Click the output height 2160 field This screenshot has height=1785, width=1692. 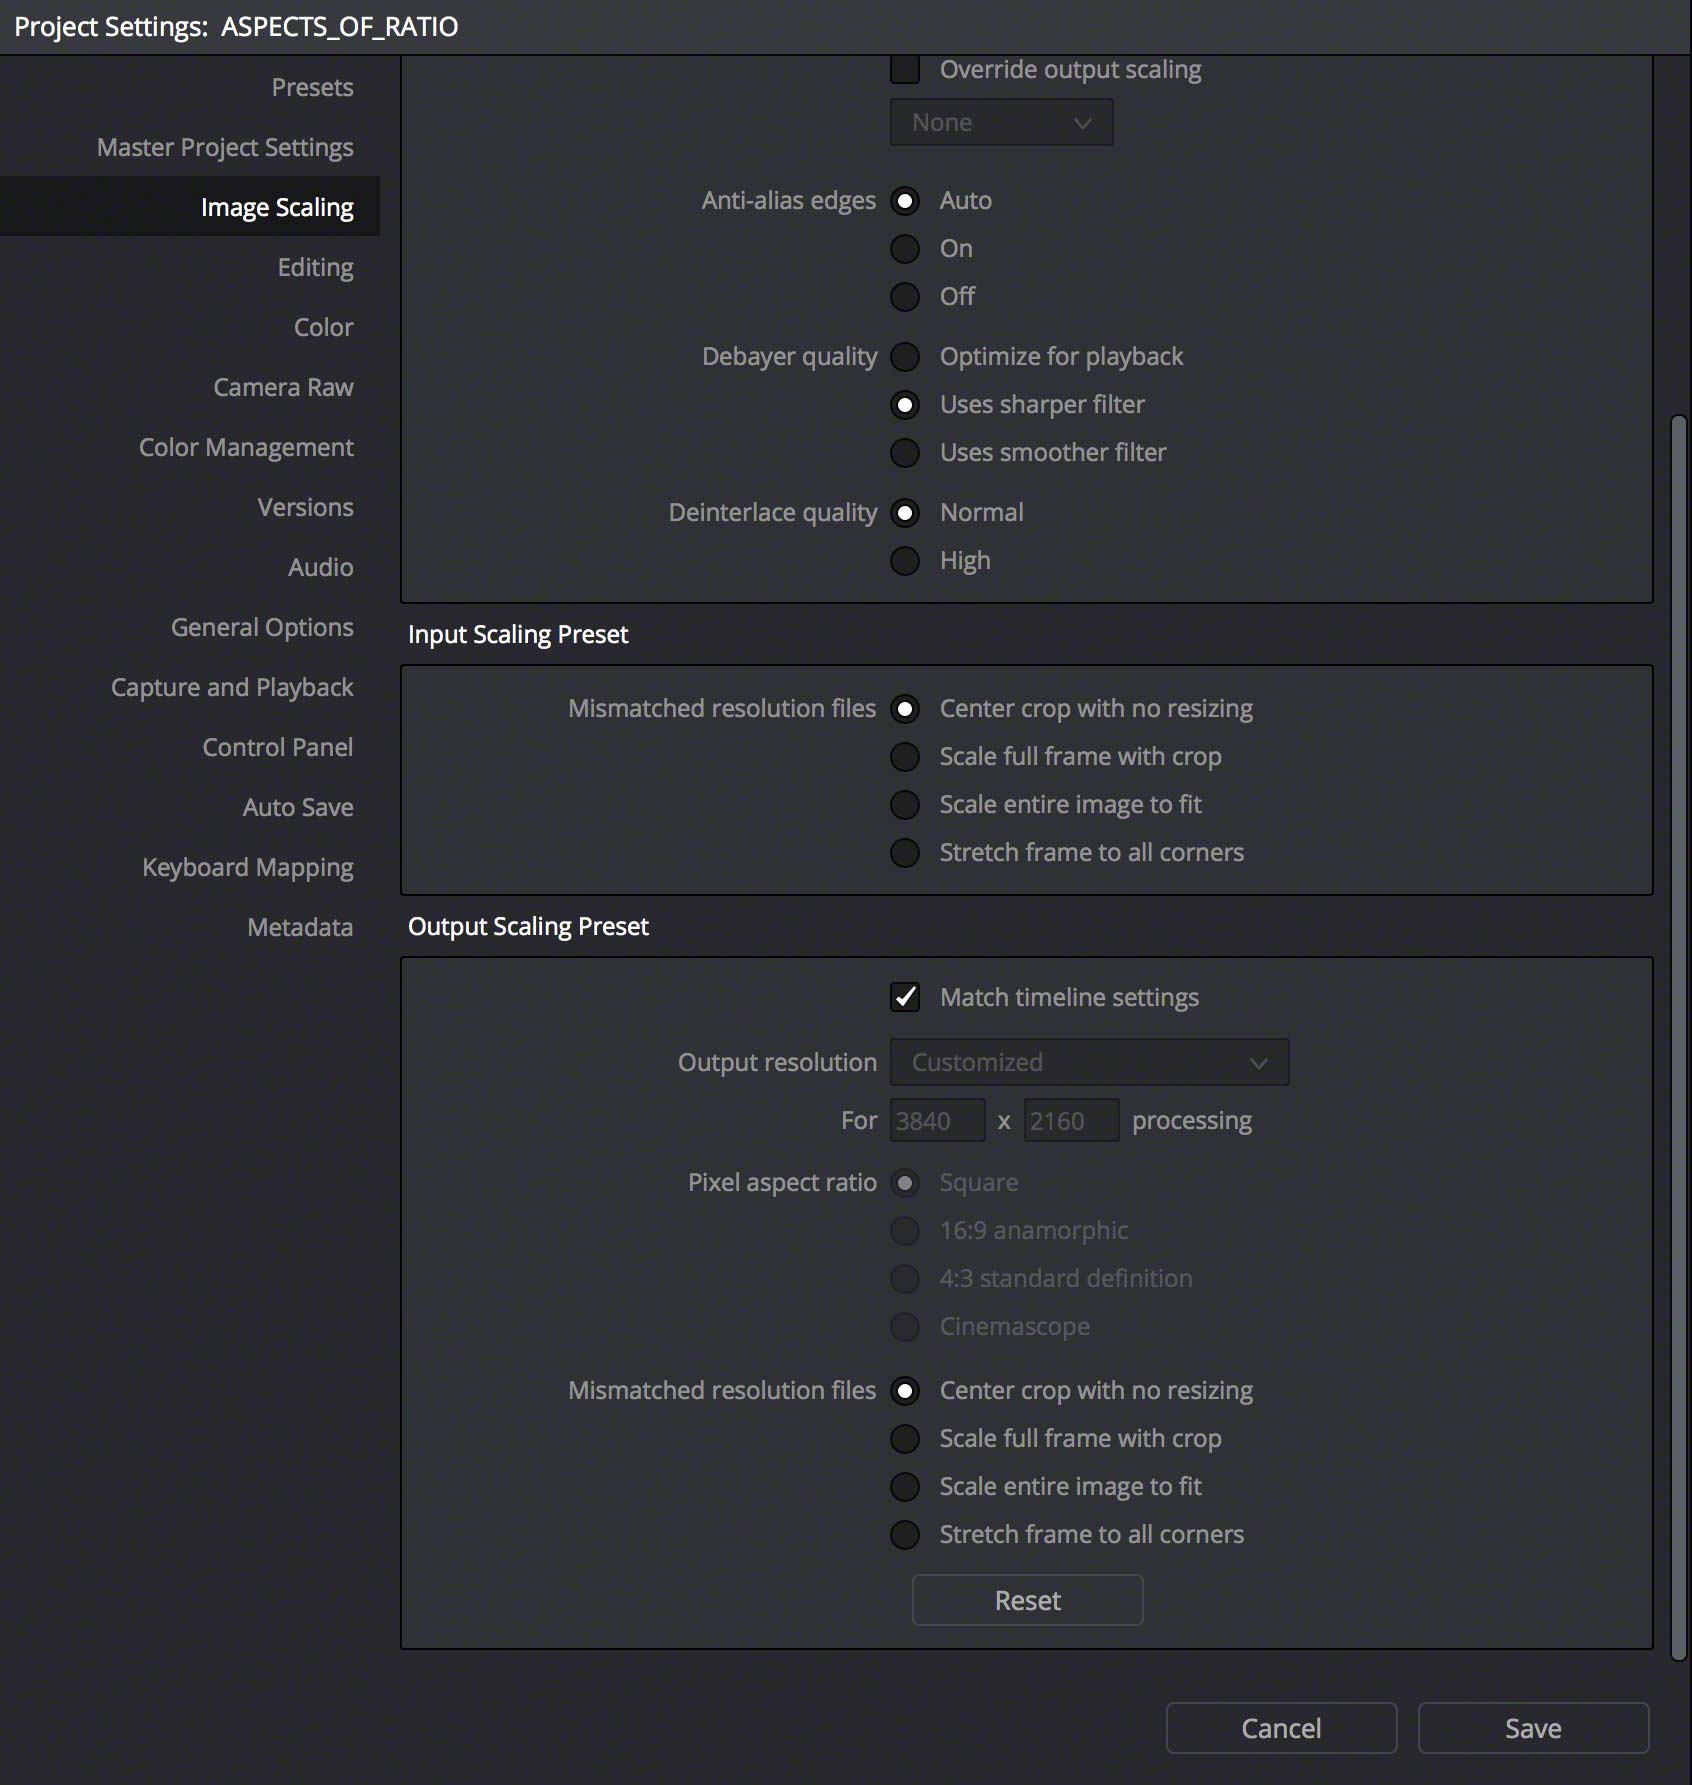pyautogui.click(x=1071, y=1120)
